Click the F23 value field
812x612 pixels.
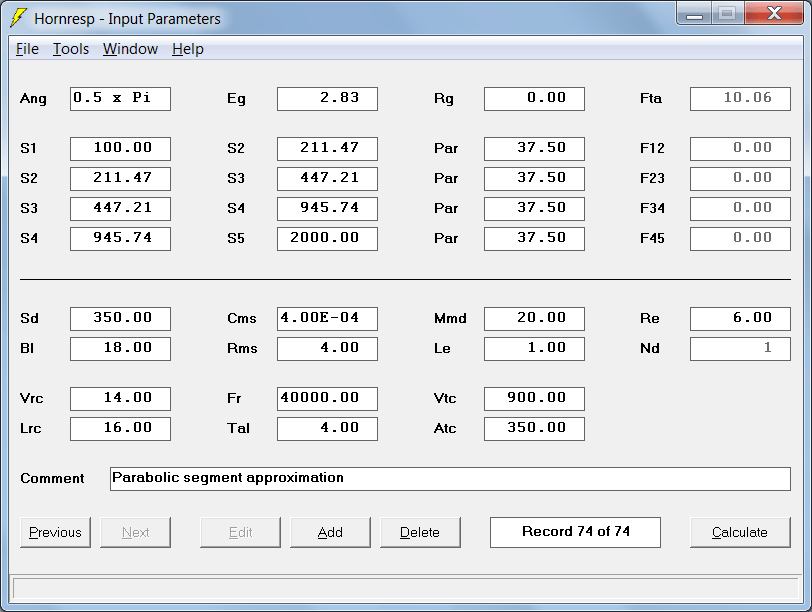click(x=741, y=179)
